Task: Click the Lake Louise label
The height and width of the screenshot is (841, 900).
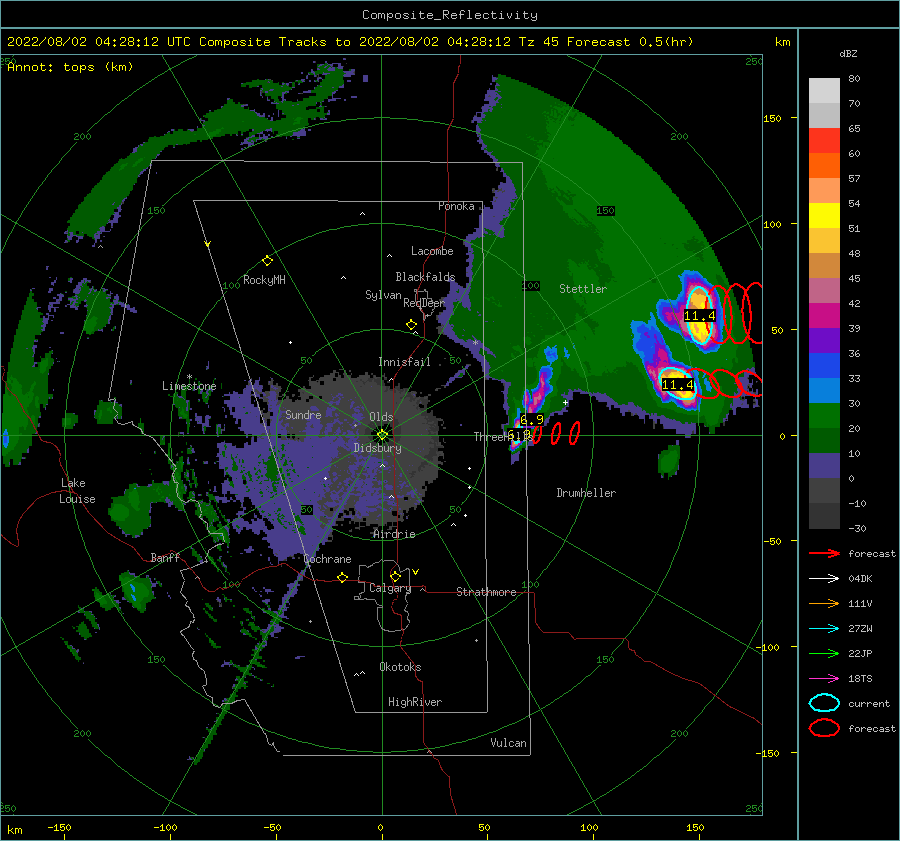Action: pos(77,491)
